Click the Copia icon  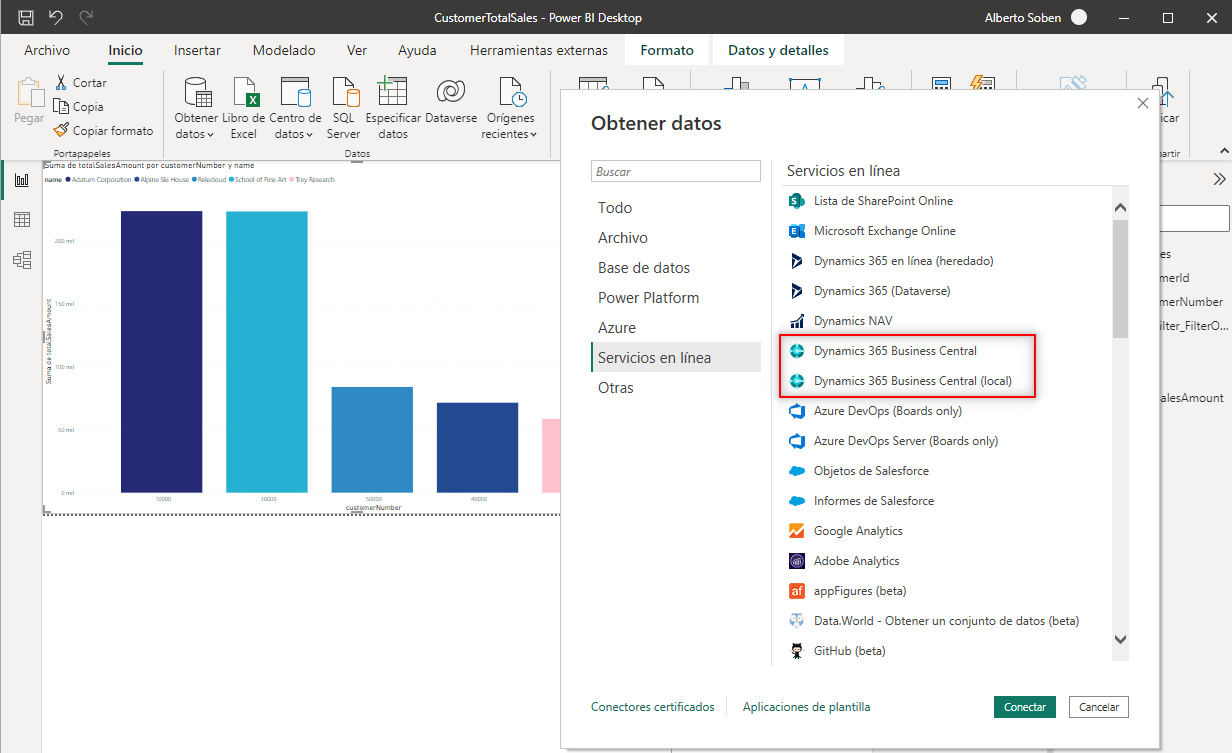click(63, 106)
